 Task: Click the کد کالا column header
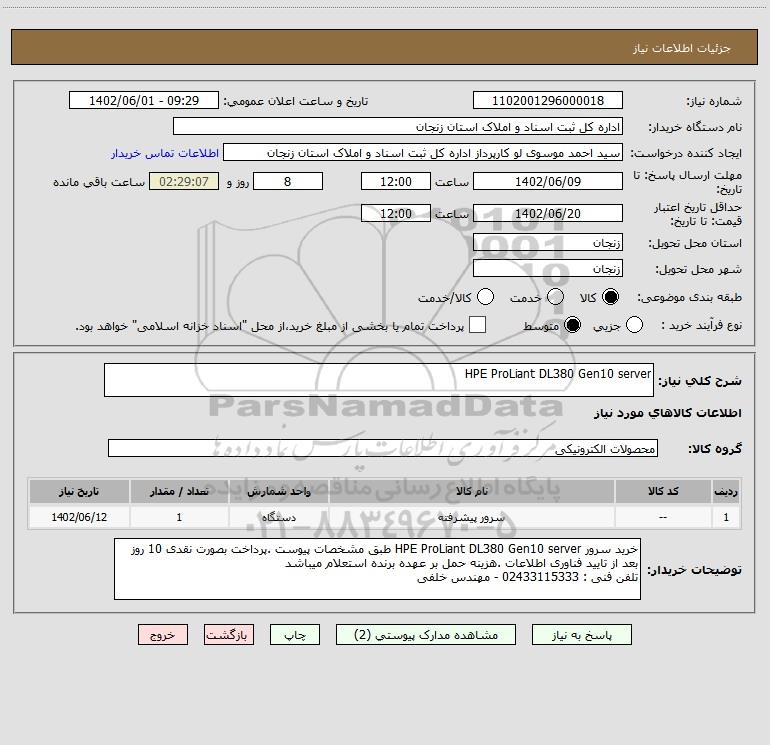click(663, 491)
